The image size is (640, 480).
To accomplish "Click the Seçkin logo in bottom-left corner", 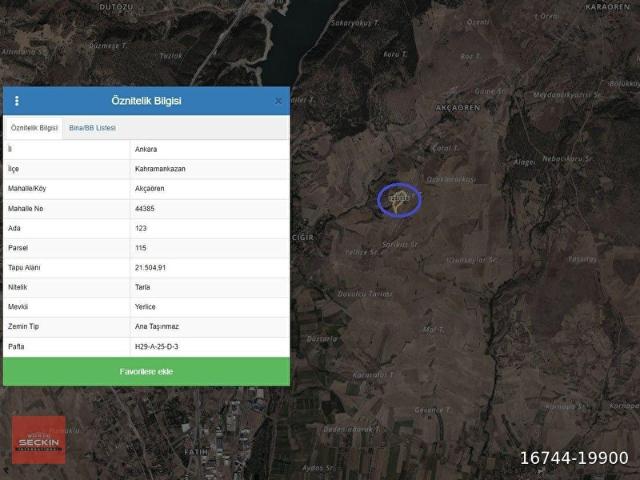I will click(38, 440).
